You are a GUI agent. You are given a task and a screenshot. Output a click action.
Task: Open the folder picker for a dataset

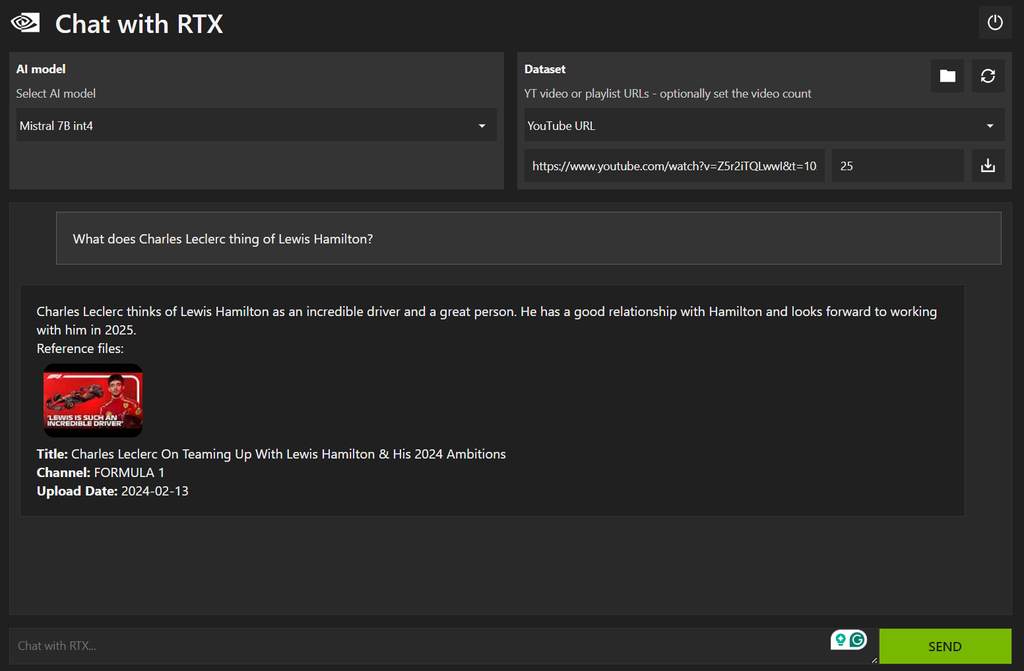point(947,75)
